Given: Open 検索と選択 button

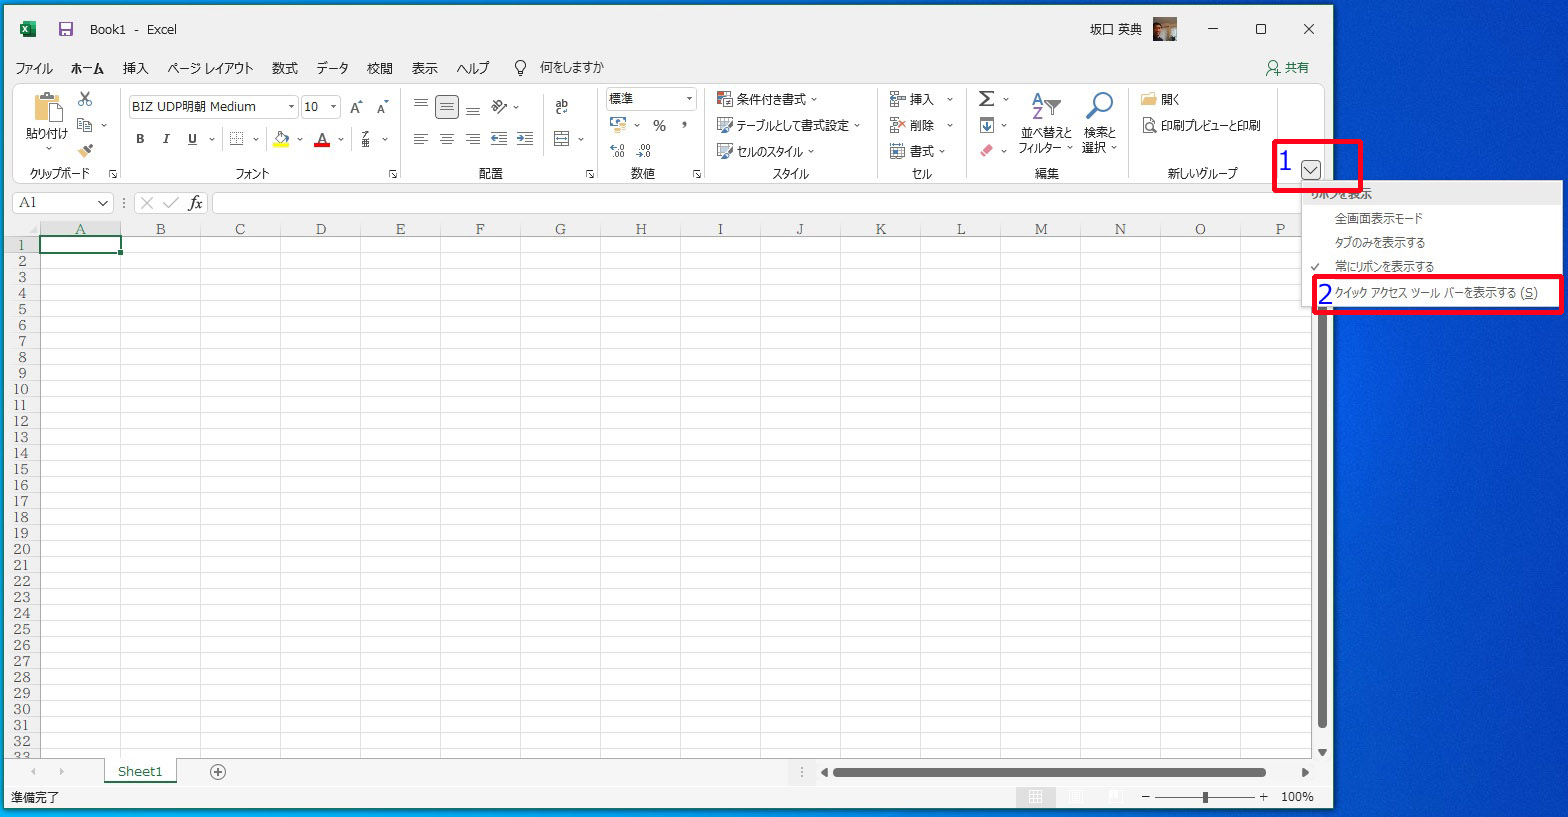Looking at the screenshot, I should click(1099, 124).
